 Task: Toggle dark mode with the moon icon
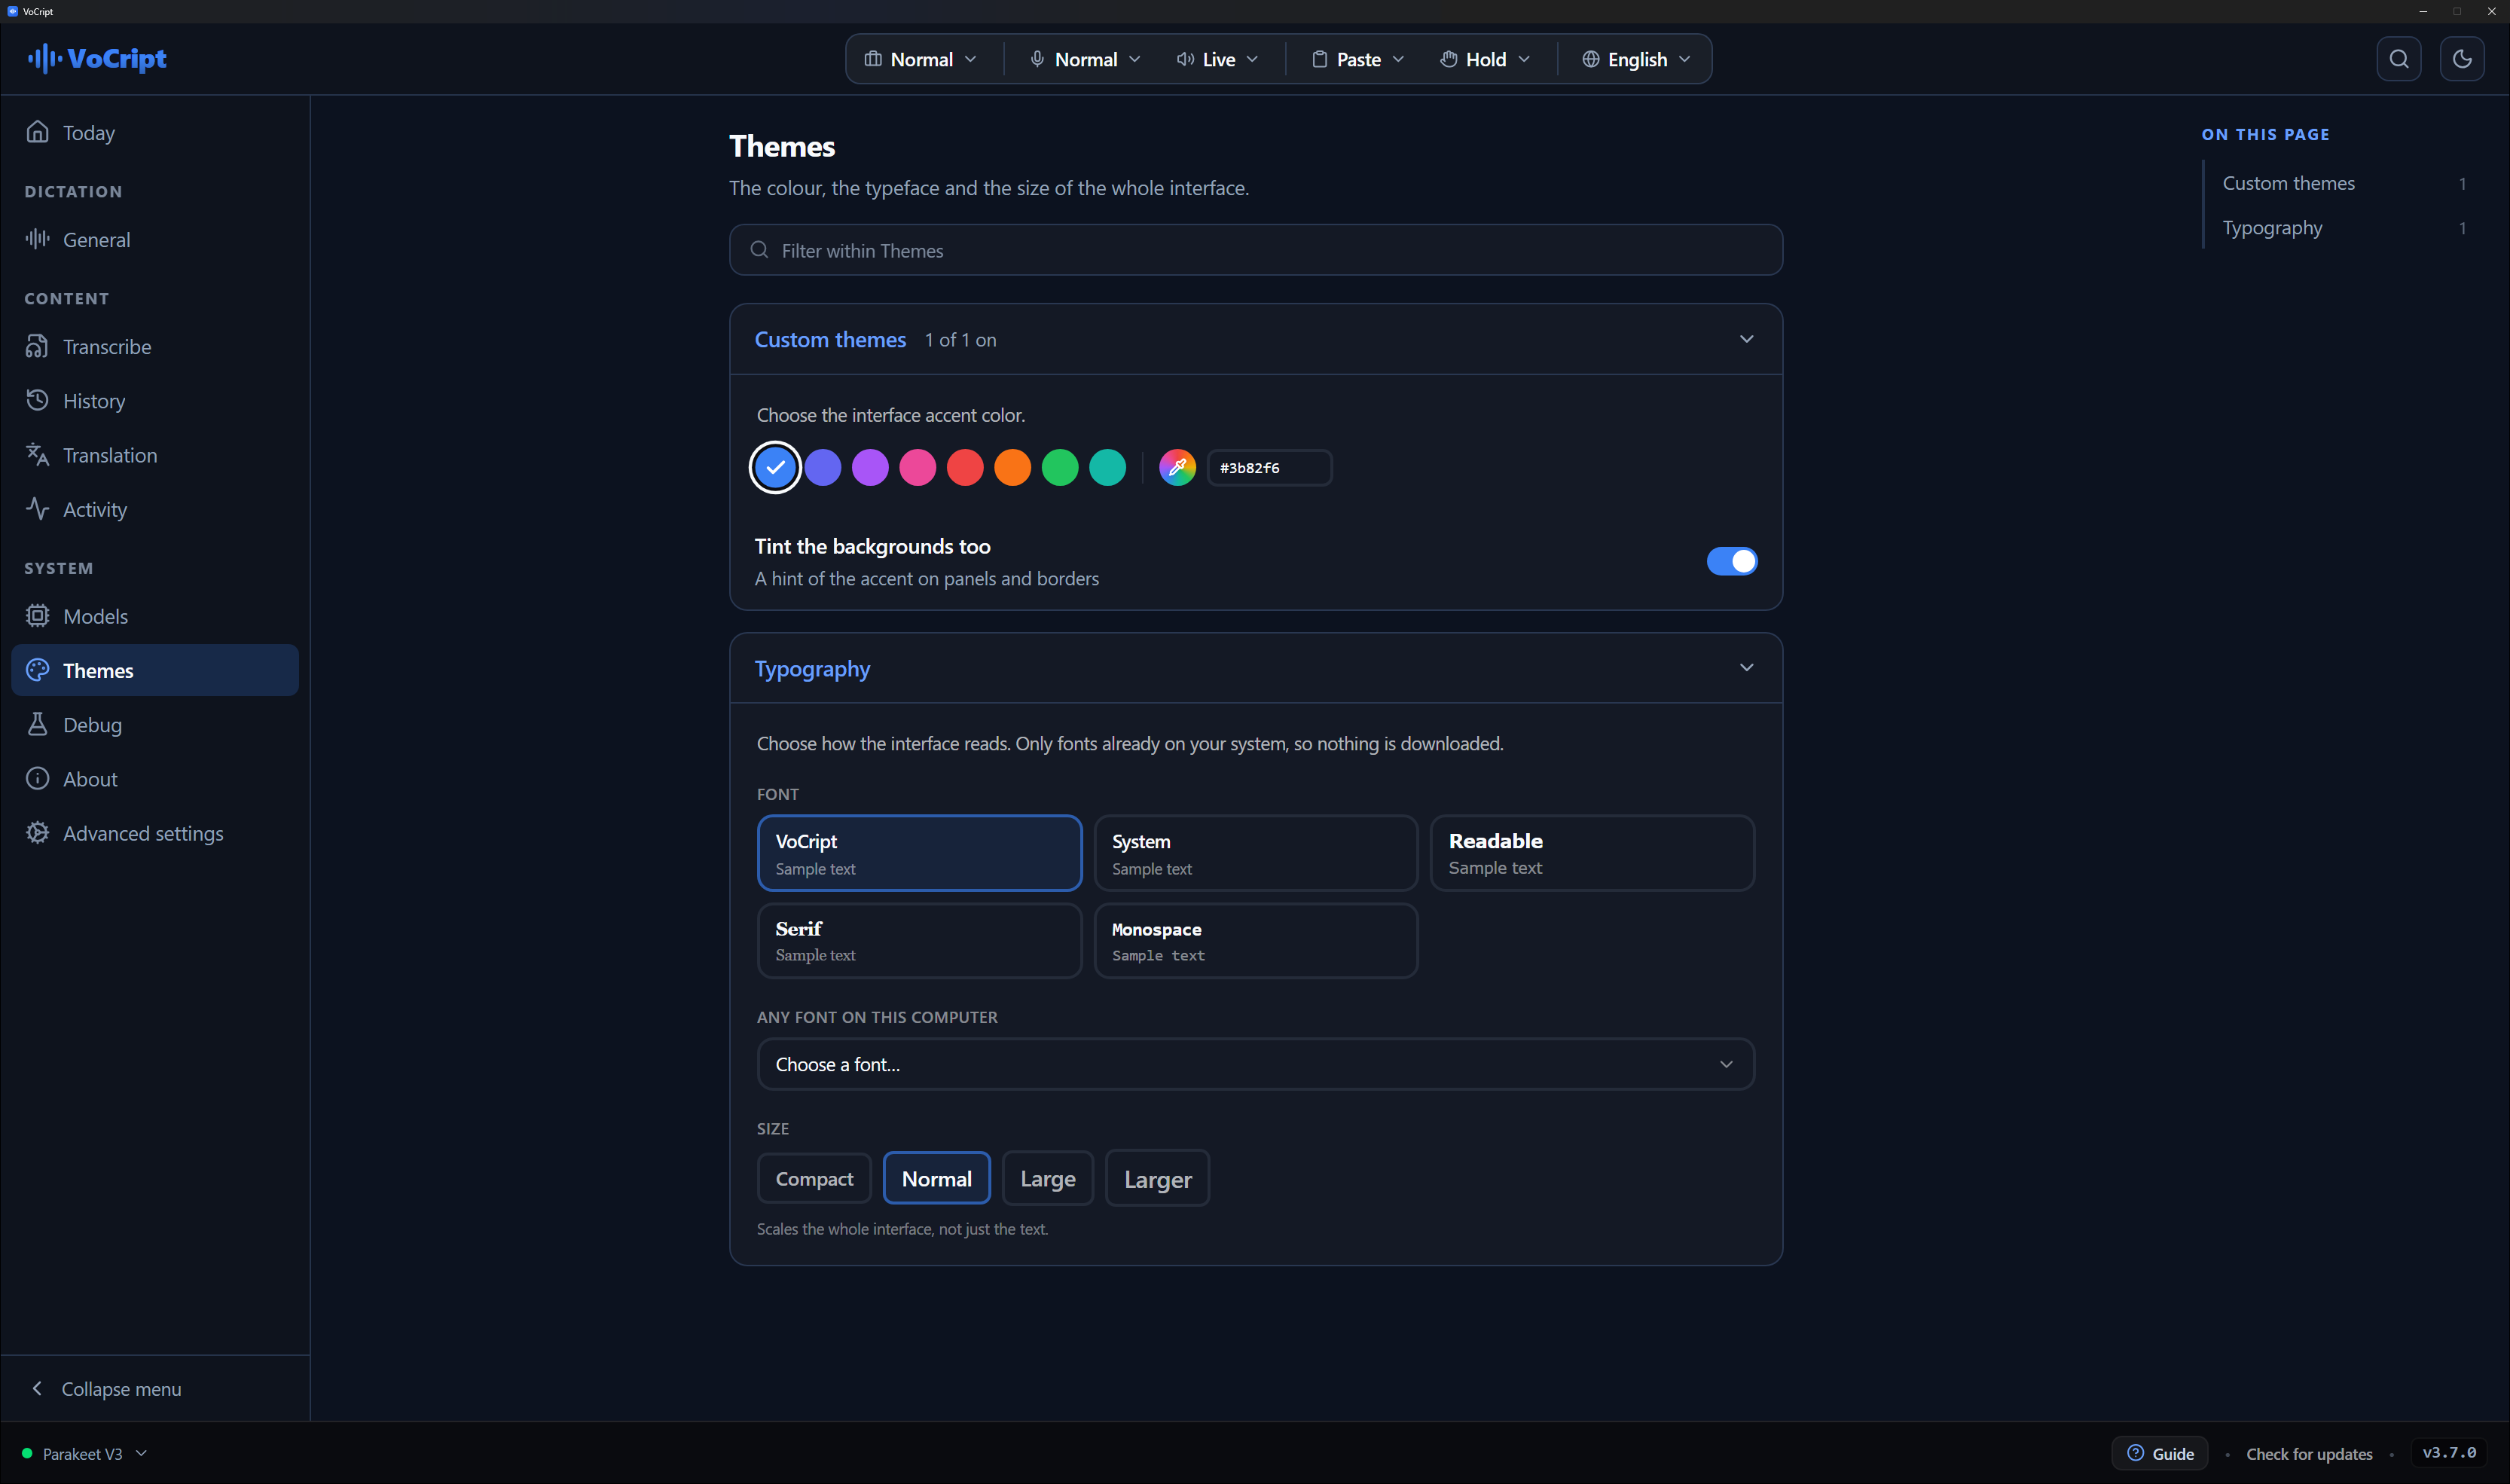[x=2461, y=59]
